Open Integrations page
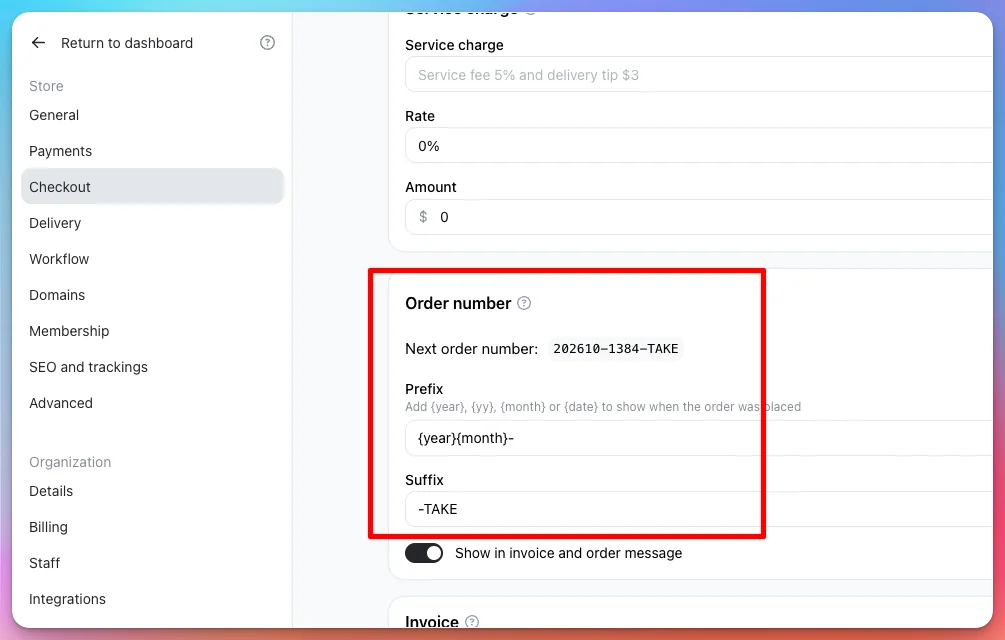 [x=67, y=599]
